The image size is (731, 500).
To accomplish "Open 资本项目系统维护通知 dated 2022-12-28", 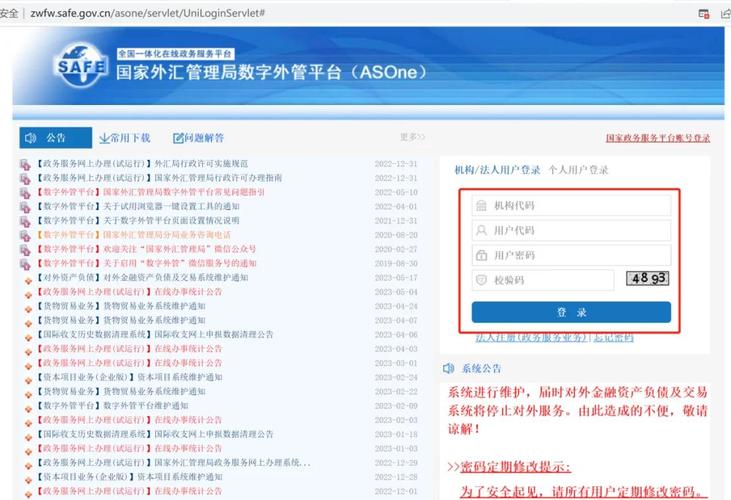I will [179, 477].
